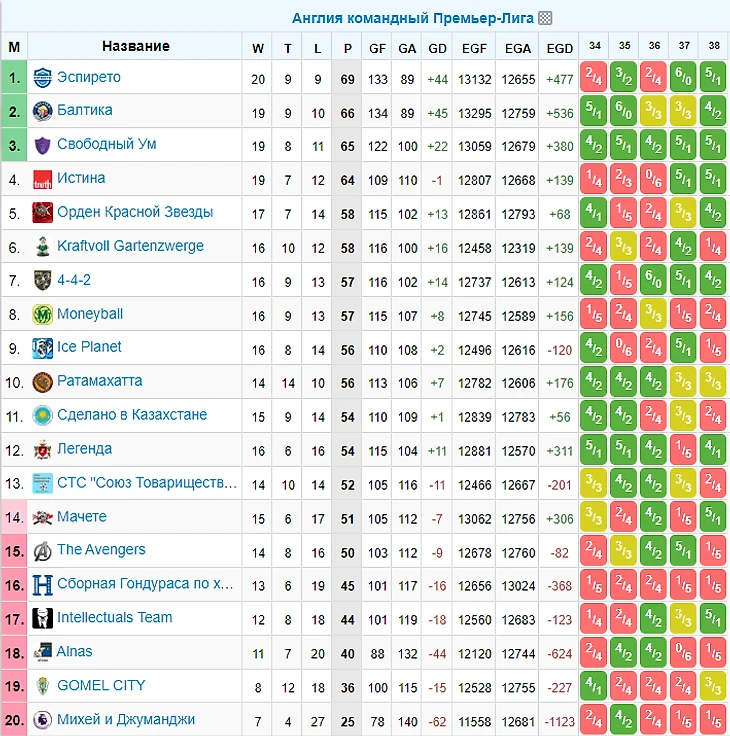Click the Балтика team crest icon
Image resolution: width=730 pixels, height=736 pixels.
pyautogui.click(x=42, y=111)
